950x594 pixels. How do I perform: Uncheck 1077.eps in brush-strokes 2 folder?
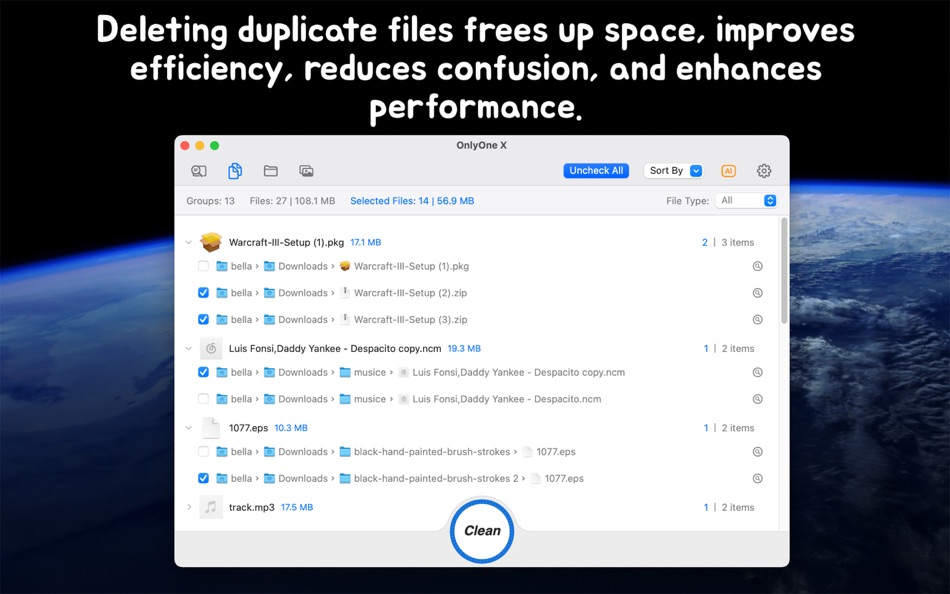tap(204, 478)
